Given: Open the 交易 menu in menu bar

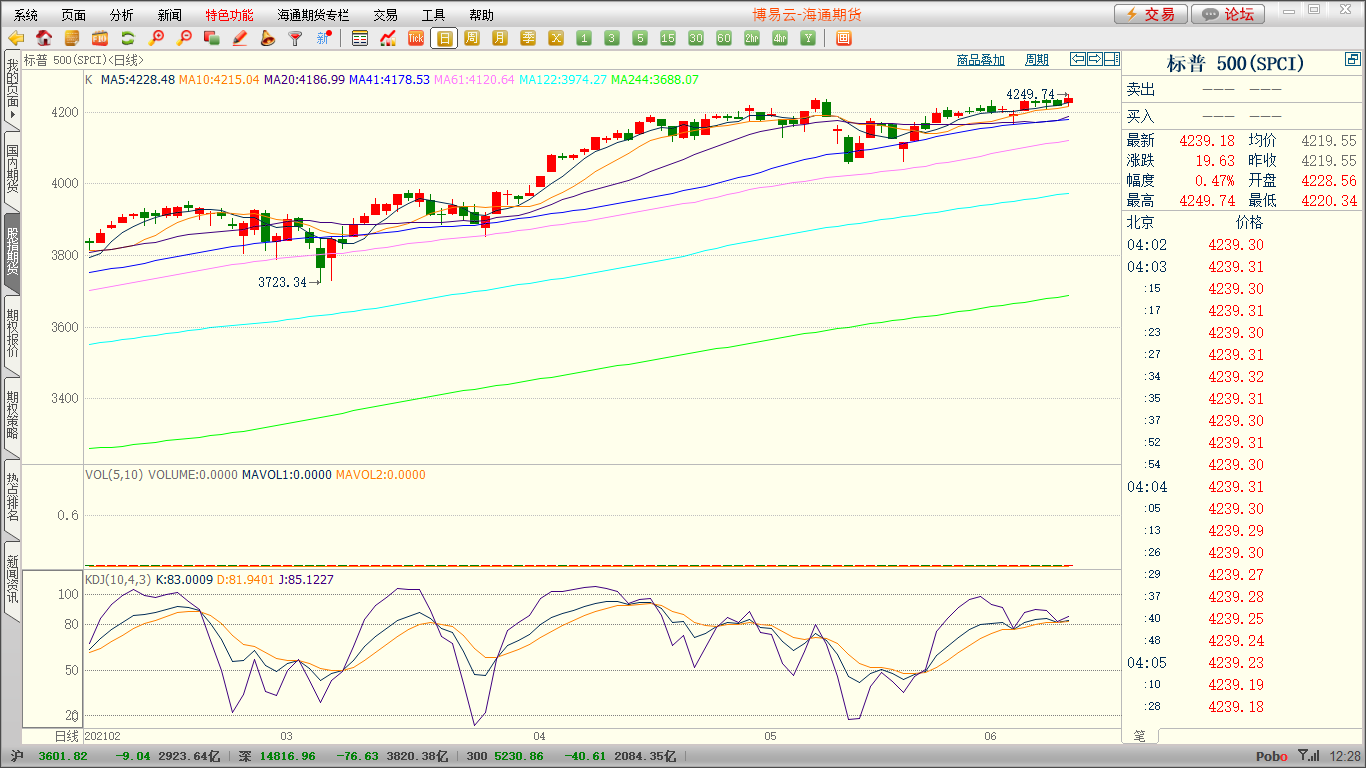Looking at the screenshot, I should click(x=385, y=15).
